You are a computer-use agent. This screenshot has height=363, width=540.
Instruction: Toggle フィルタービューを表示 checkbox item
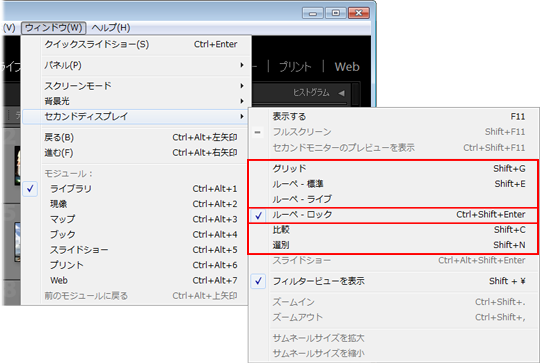[394, 281]
